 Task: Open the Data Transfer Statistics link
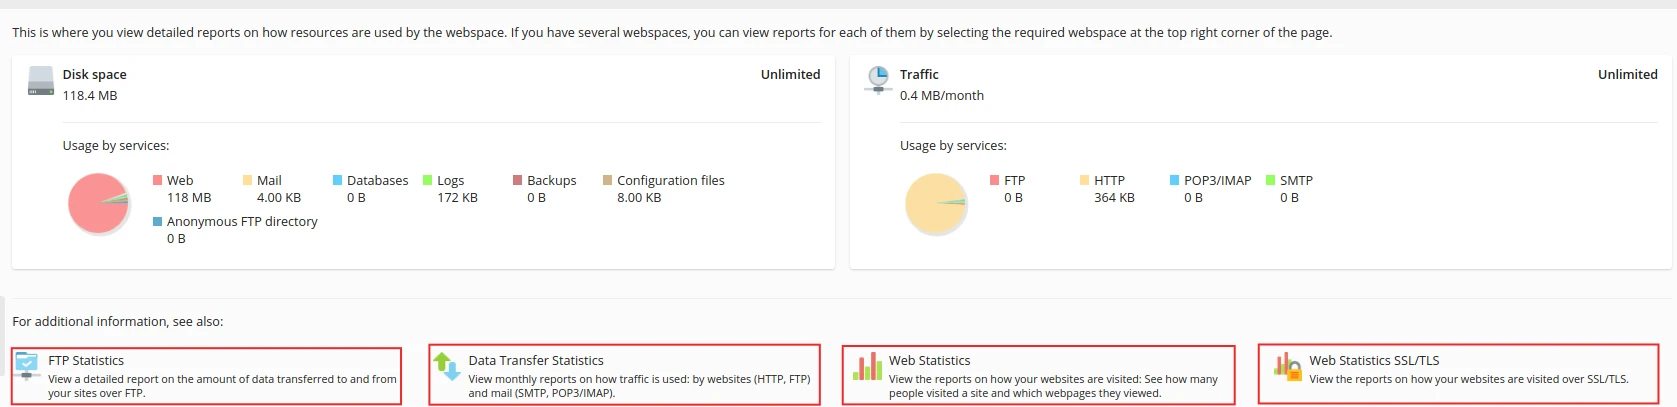pos(536,360)
